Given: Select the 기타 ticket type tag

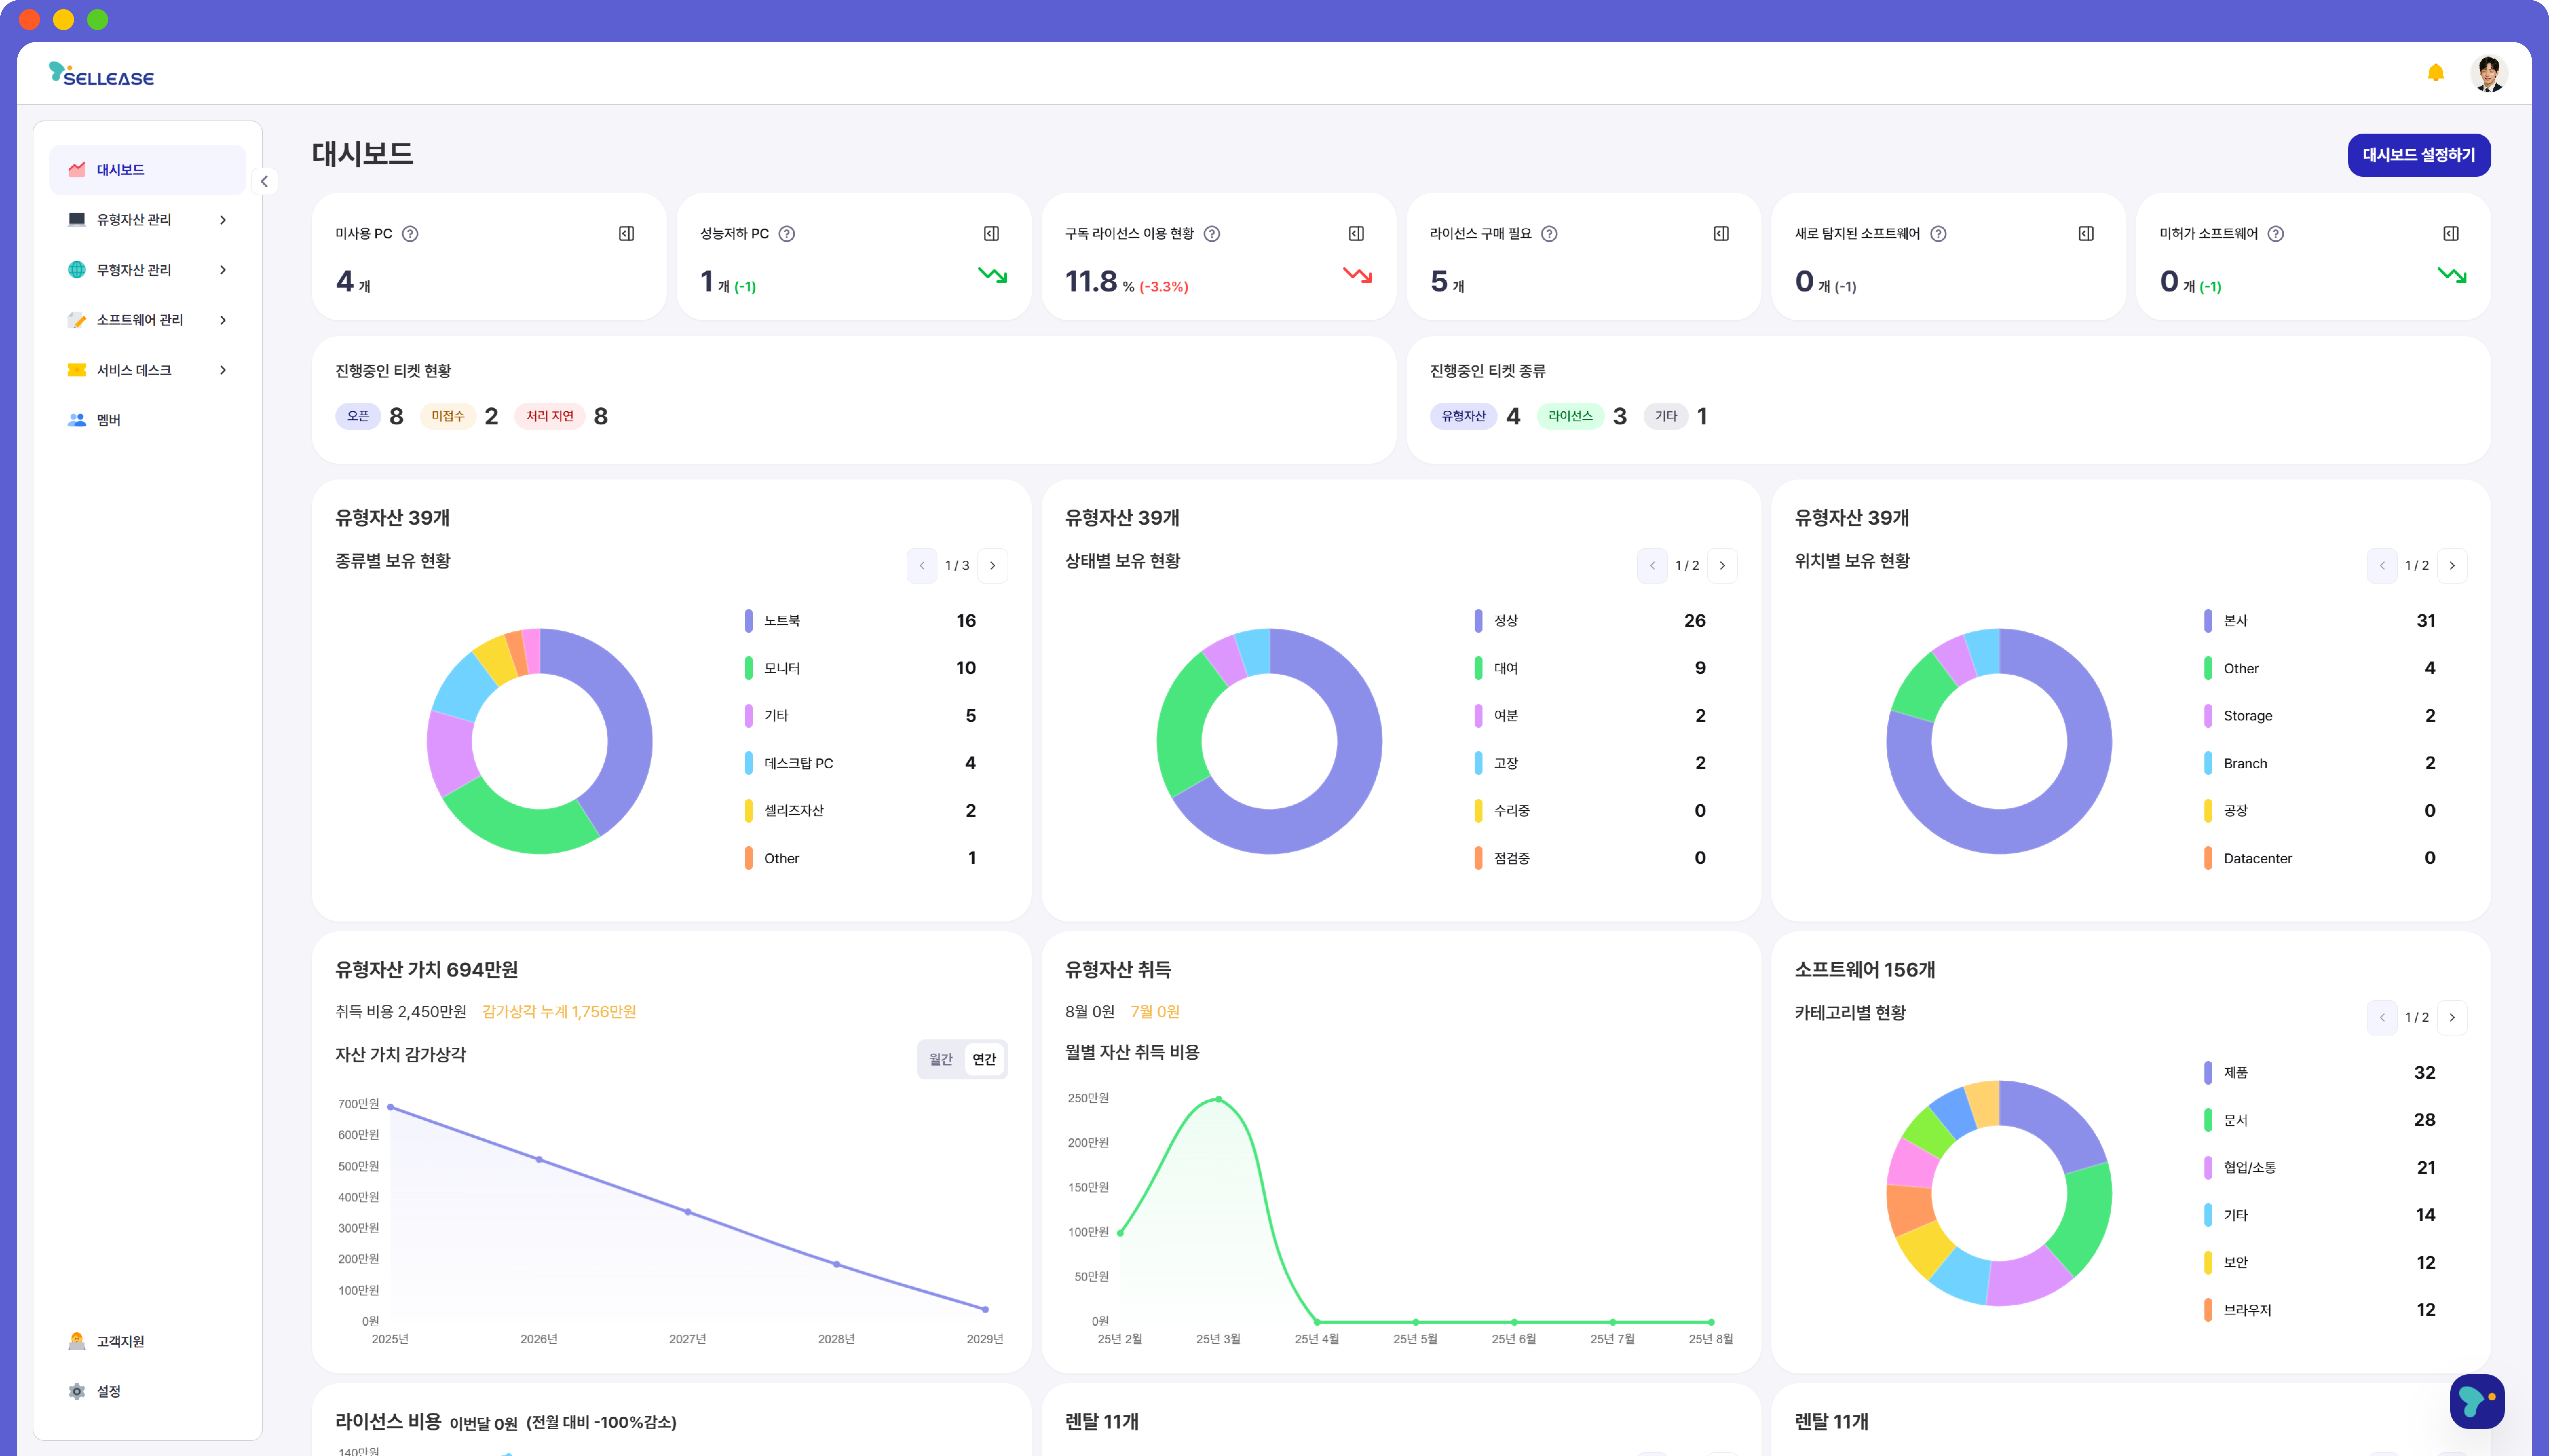Looking at the screenshot, I should pos(1666,416).
